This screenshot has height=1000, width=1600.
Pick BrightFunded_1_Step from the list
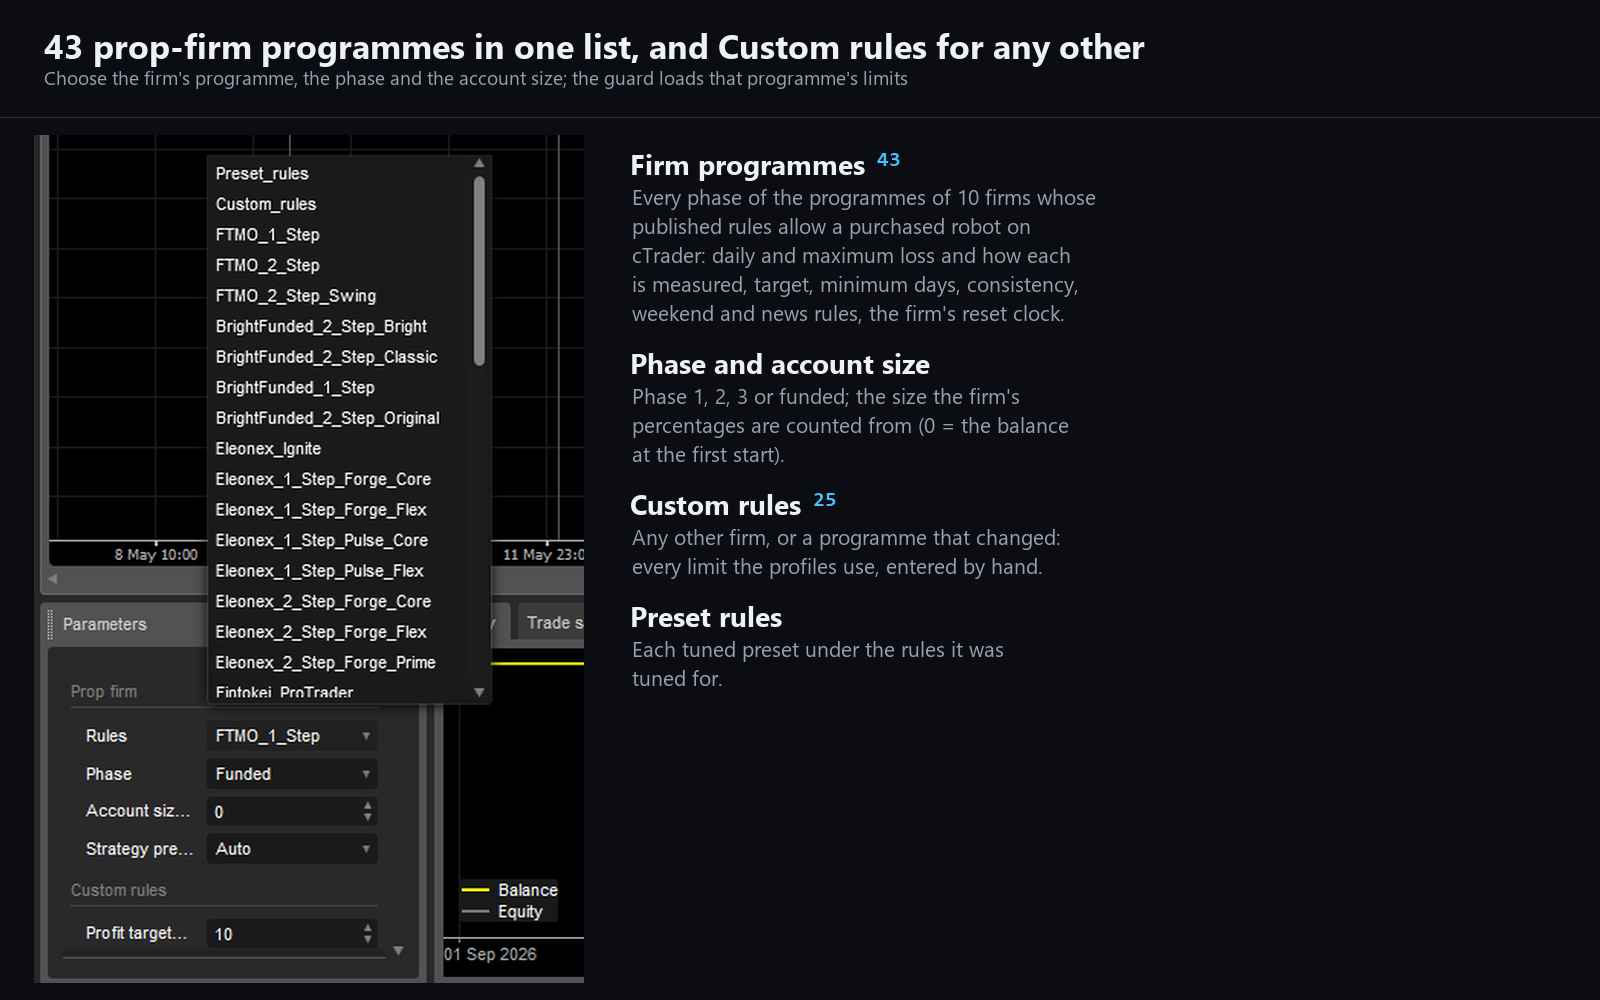point(340,387)
